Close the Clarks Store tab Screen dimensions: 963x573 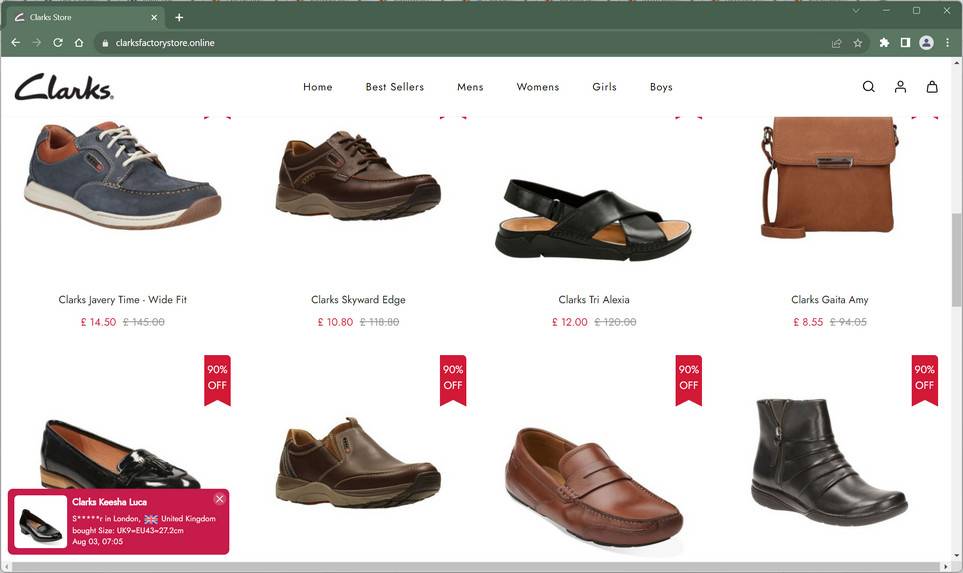[x=154, y=17]
